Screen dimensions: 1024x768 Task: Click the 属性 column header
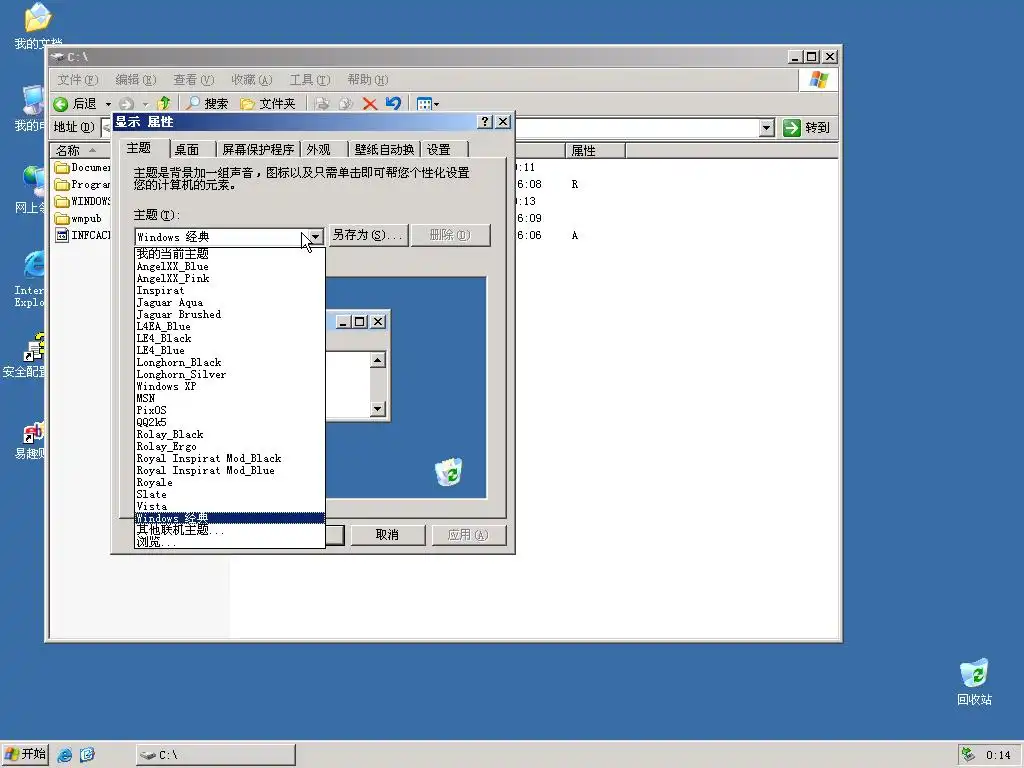(x=595, y=151)
